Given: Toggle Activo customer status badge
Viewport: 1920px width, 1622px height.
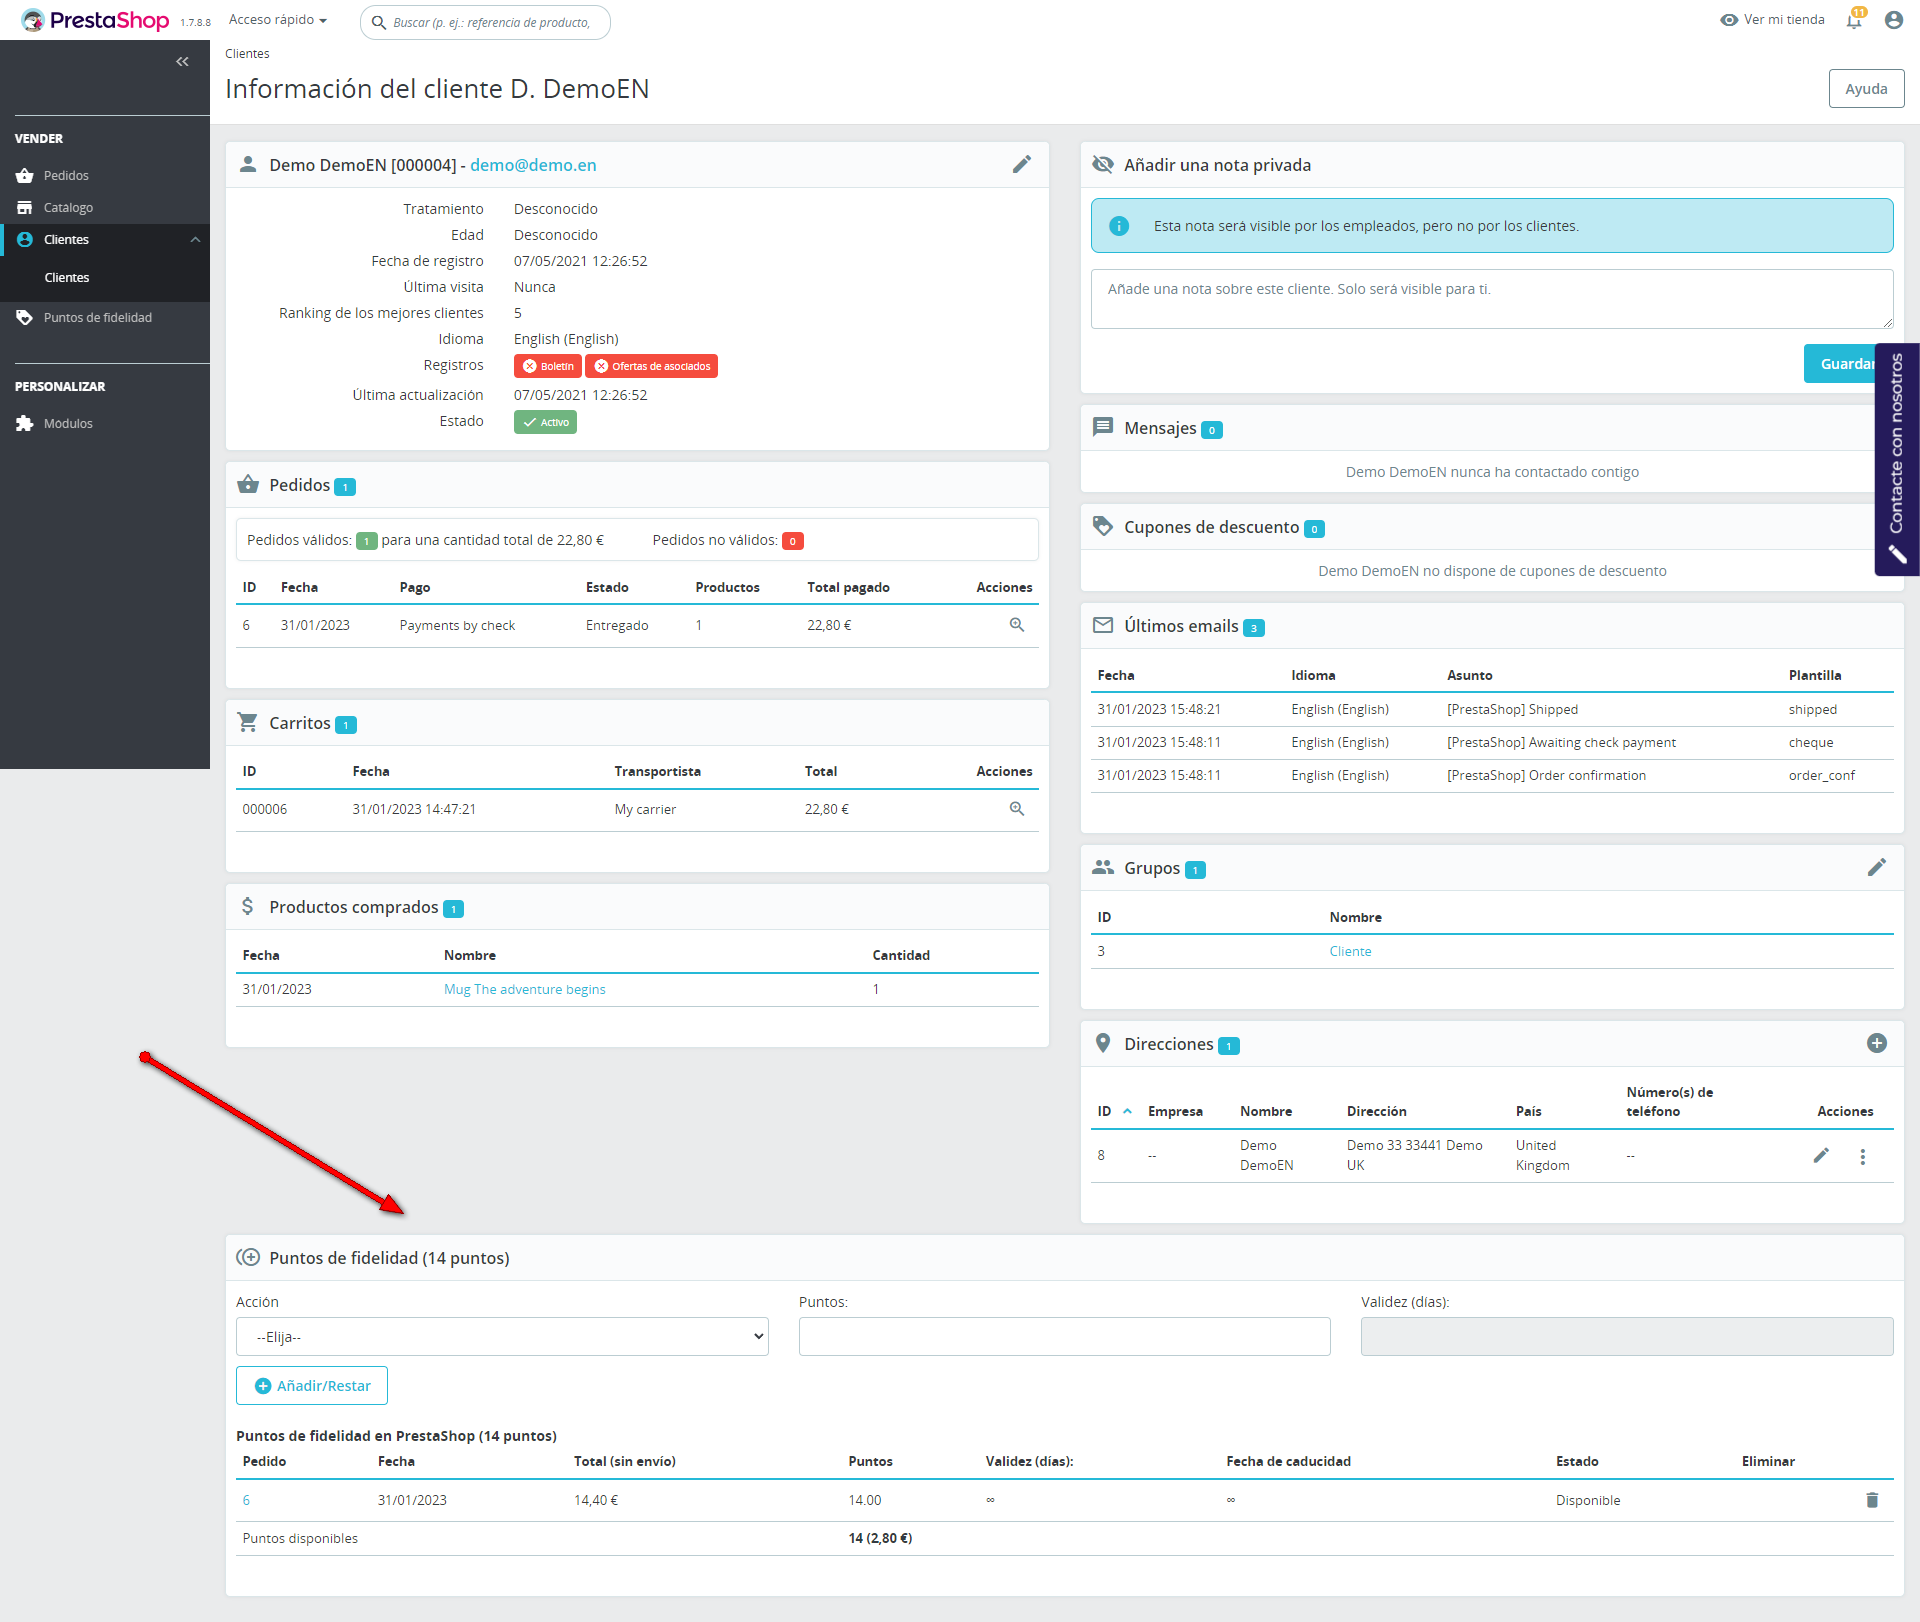Looking at the screenshot, I should pyautogui.click(x=545, y=422).
